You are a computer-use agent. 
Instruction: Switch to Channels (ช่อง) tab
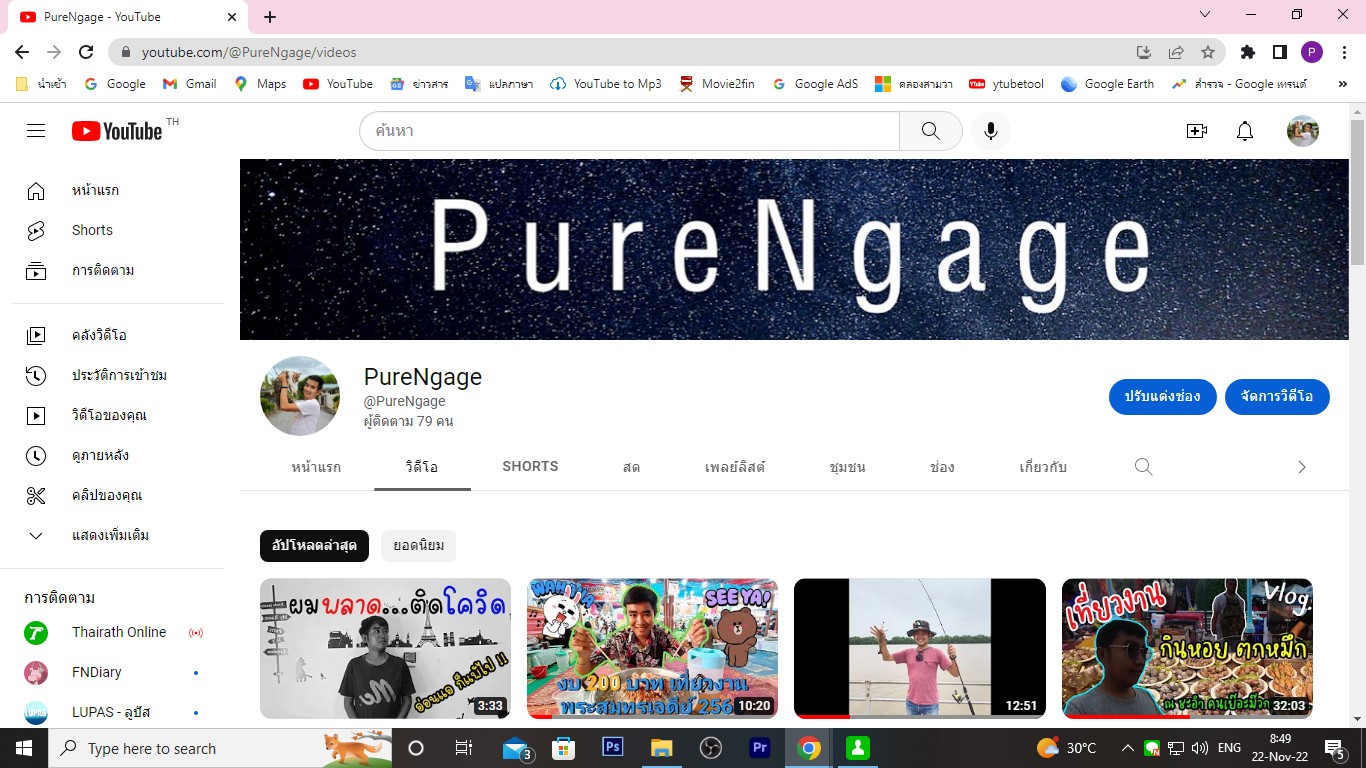(x=942, y=467)
